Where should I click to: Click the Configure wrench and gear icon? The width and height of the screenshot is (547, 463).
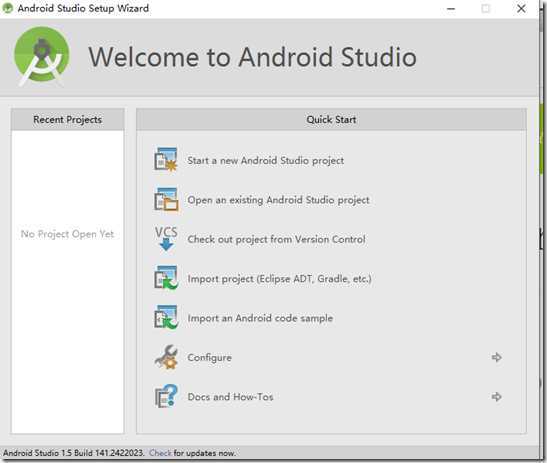(166, 357)
